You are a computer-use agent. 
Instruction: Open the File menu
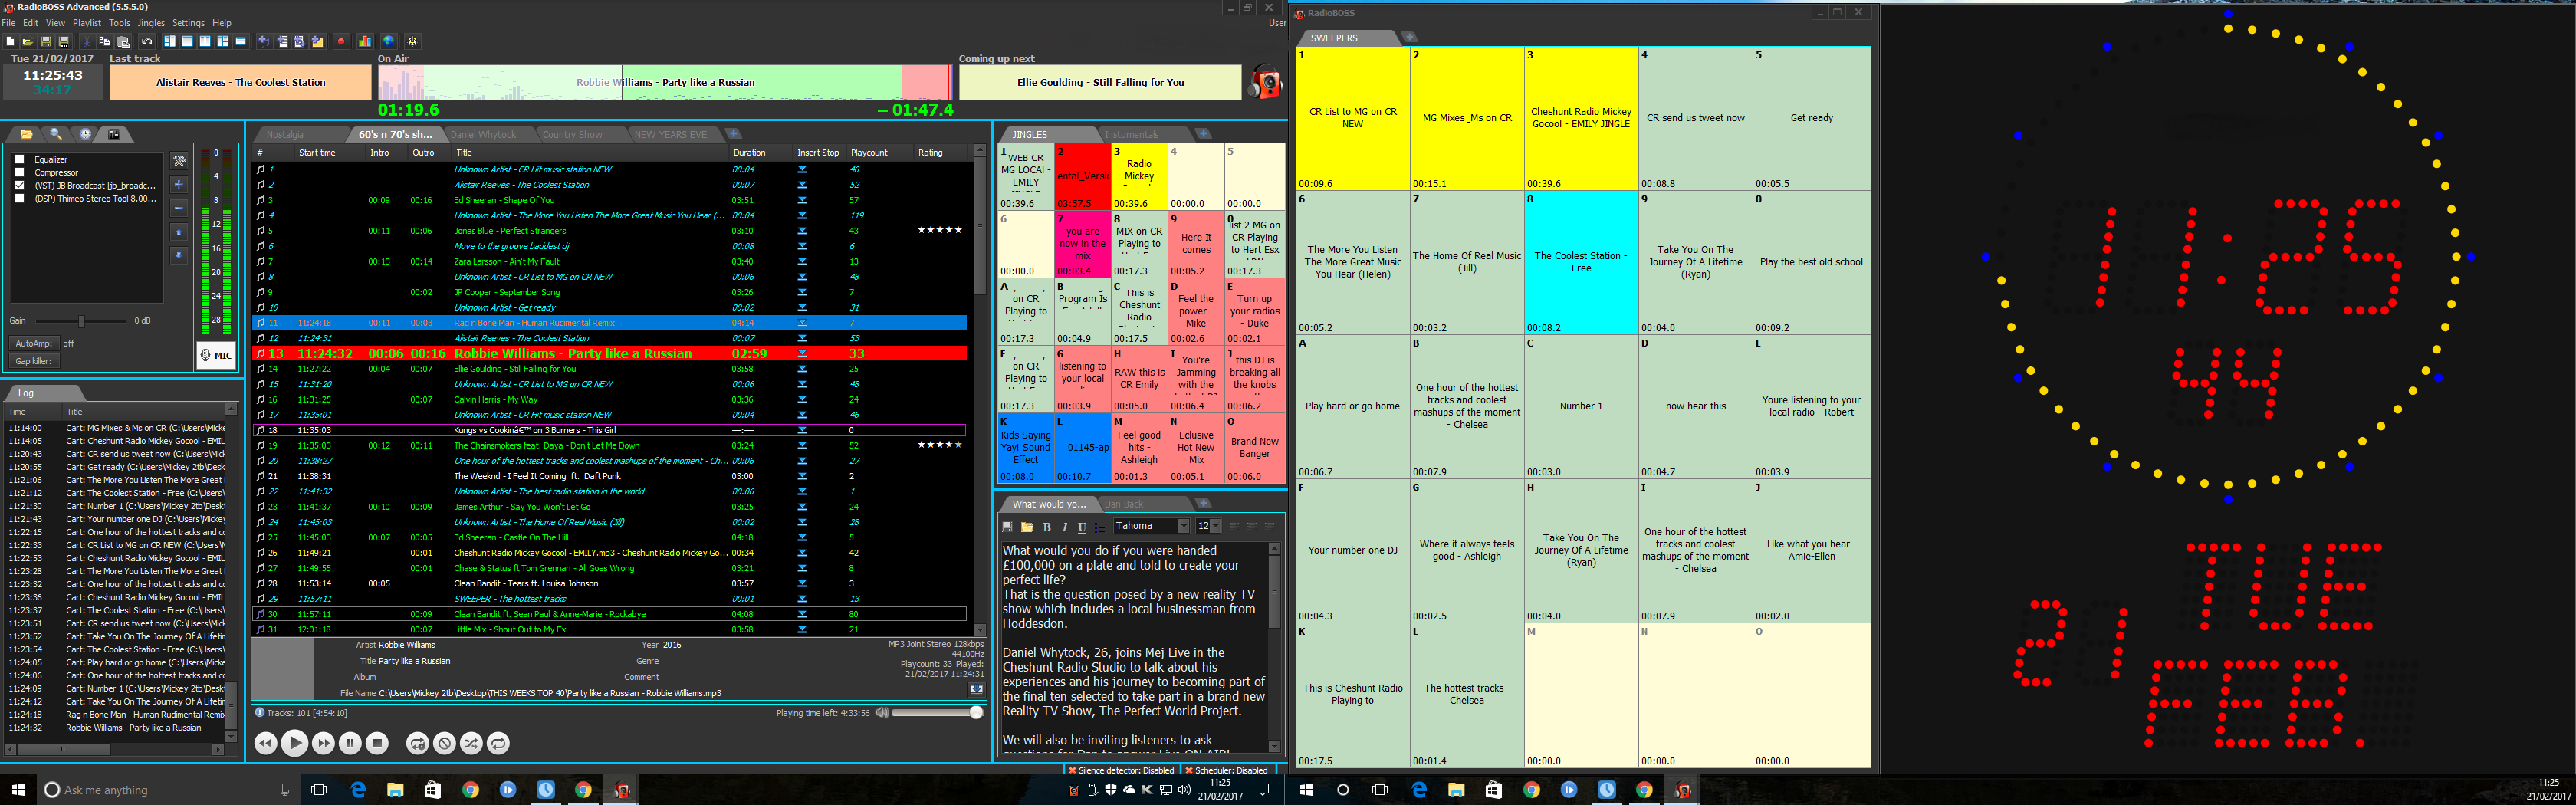(9, 23)
